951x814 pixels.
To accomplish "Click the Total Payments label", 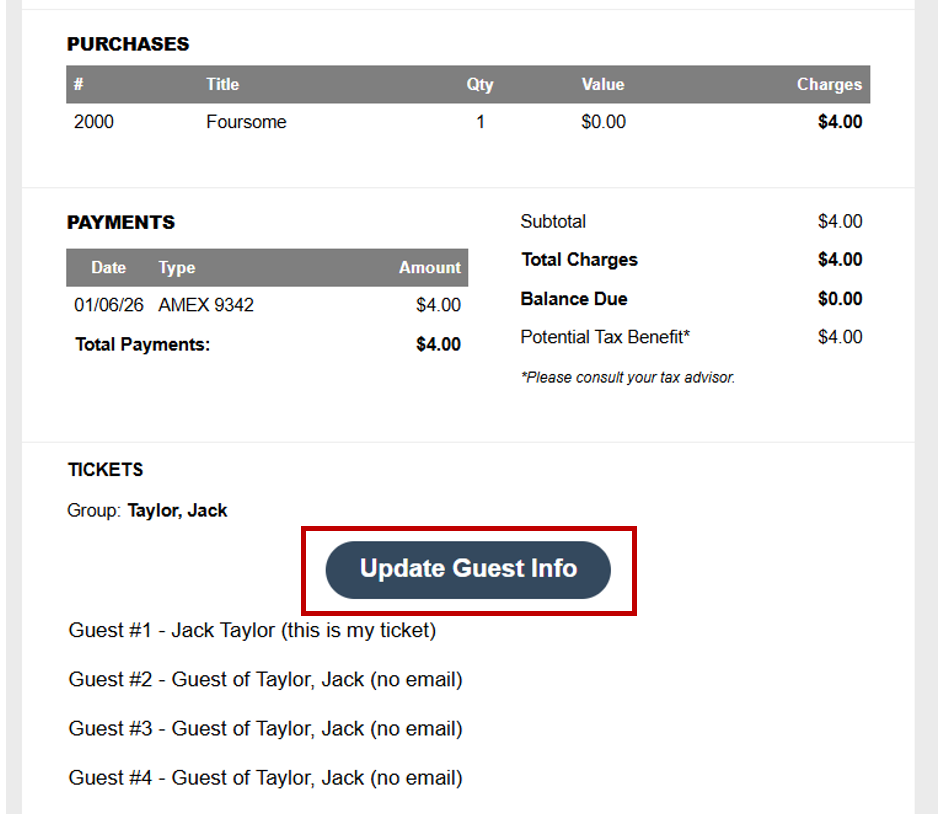I will click(142, 345).
